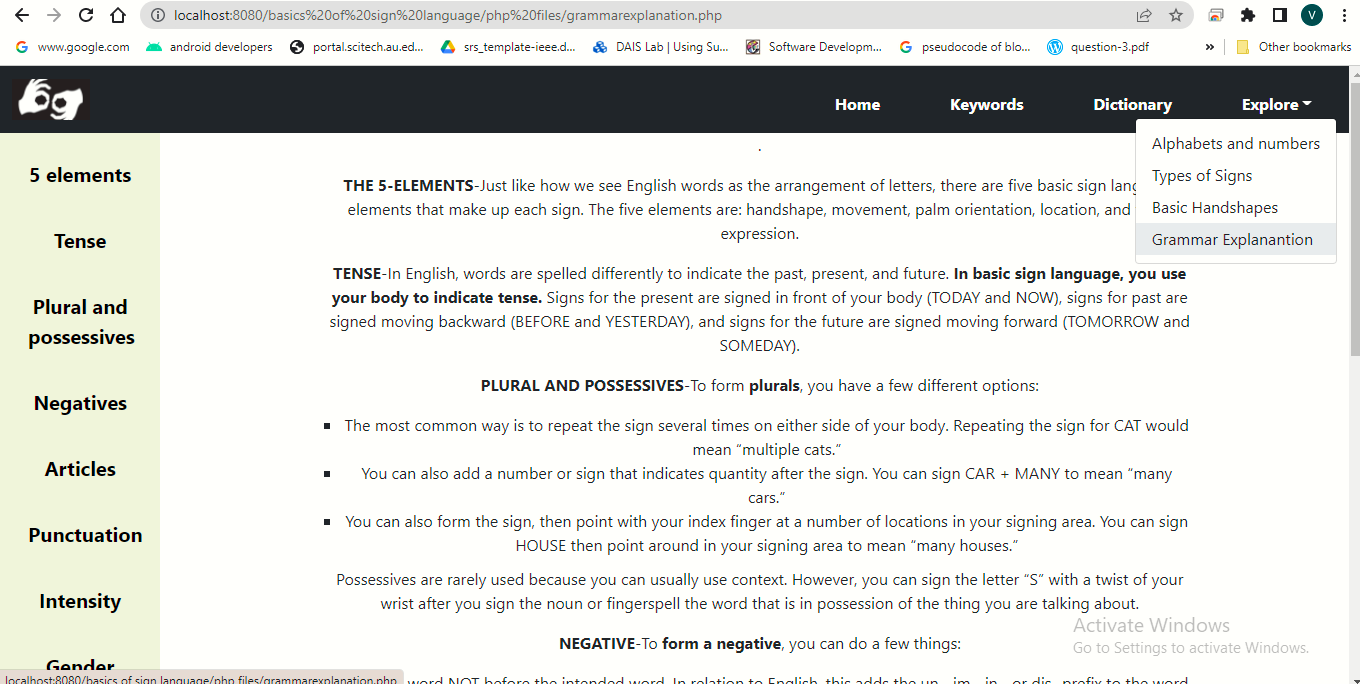Open Software Developm... bookmark
Viewport: 1360px width, 684px height.
tap(814, 47)
